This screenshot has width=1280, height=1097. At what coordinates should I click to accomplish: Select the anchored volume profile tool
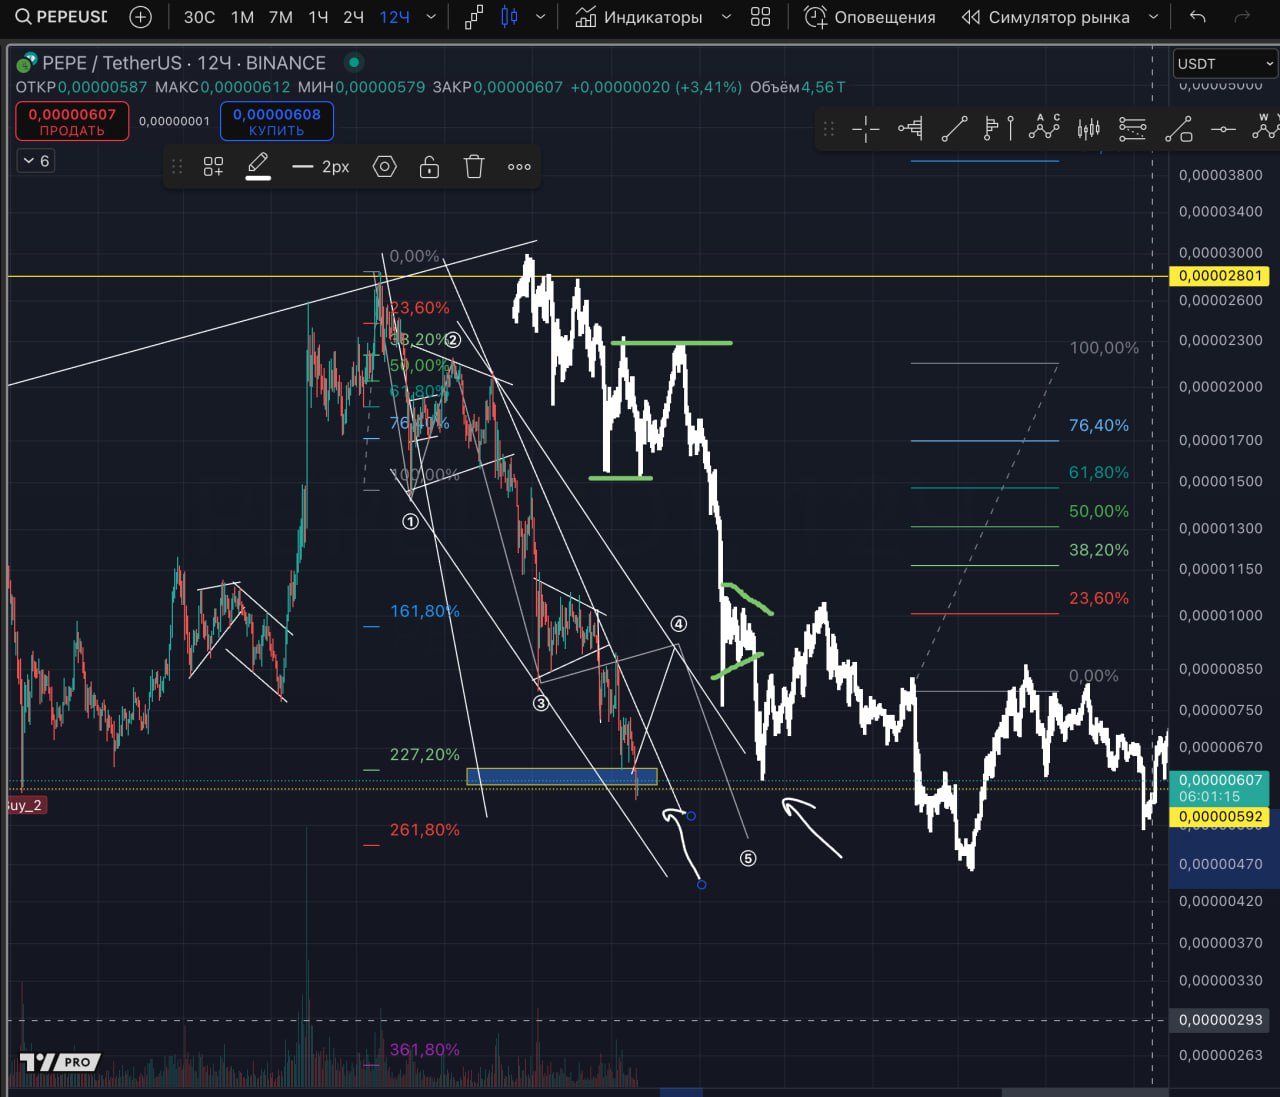[910, 128]
